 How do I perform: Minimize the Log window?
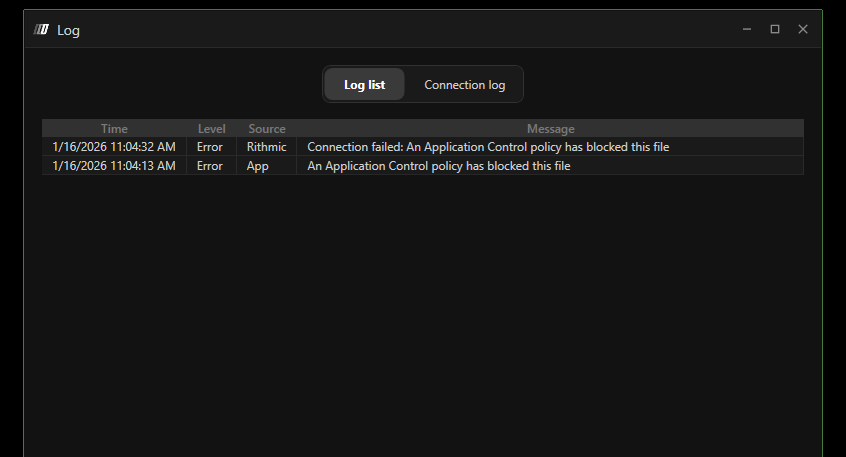(747, 30)
